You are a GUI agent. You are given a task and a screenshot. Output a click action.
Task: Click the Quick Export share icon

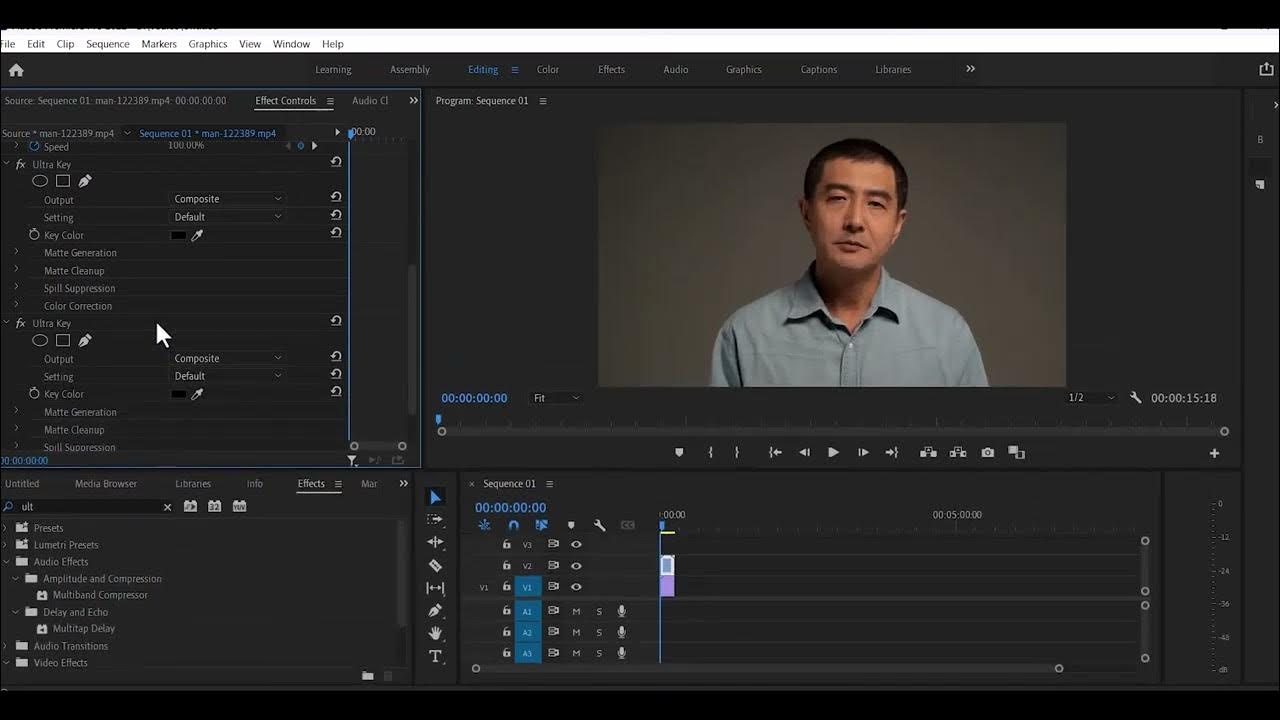click(x=1267, y=70)
